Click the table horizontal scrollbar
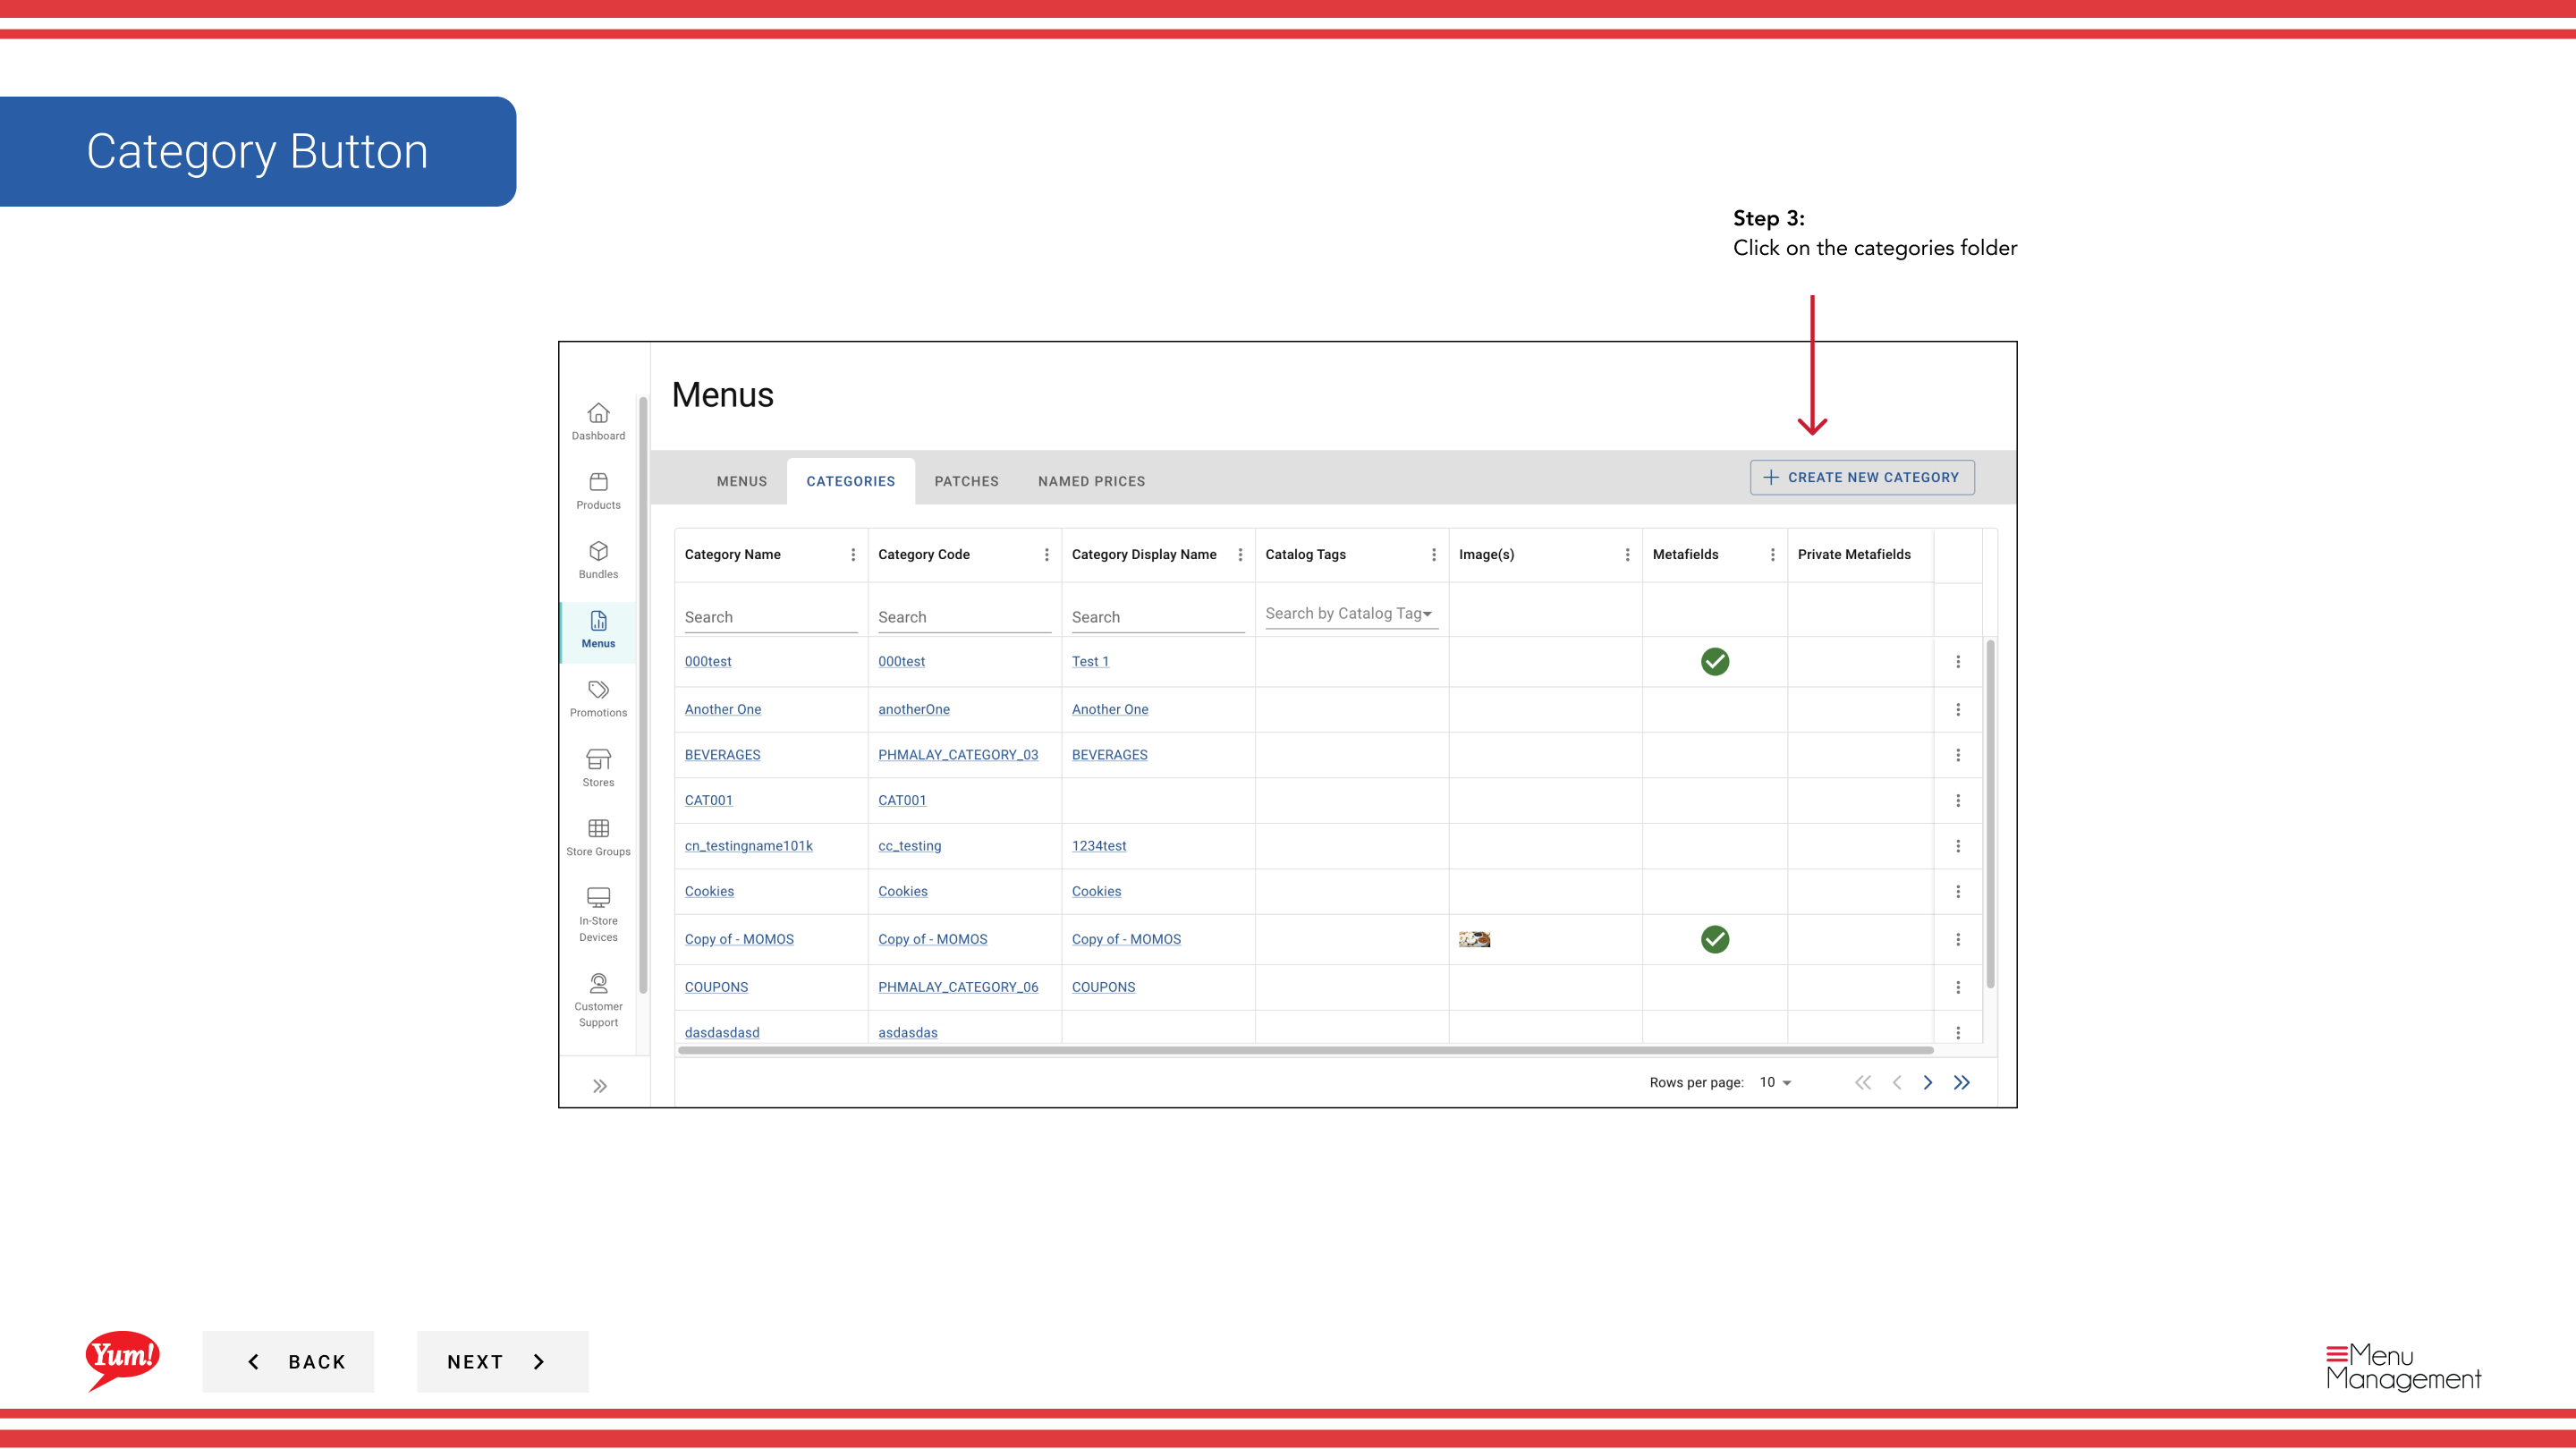 [x=1305, y=1050]
